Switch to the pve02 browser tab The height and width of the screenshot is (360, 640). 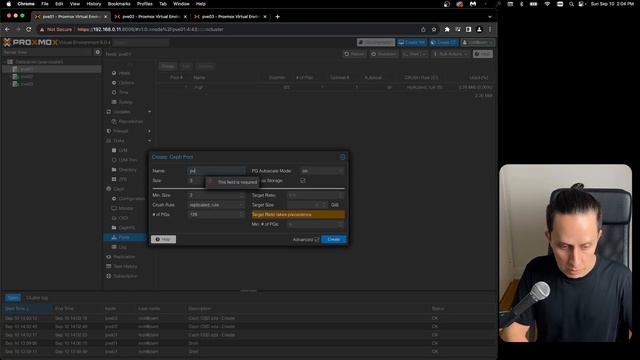click(x=151, y=17)
